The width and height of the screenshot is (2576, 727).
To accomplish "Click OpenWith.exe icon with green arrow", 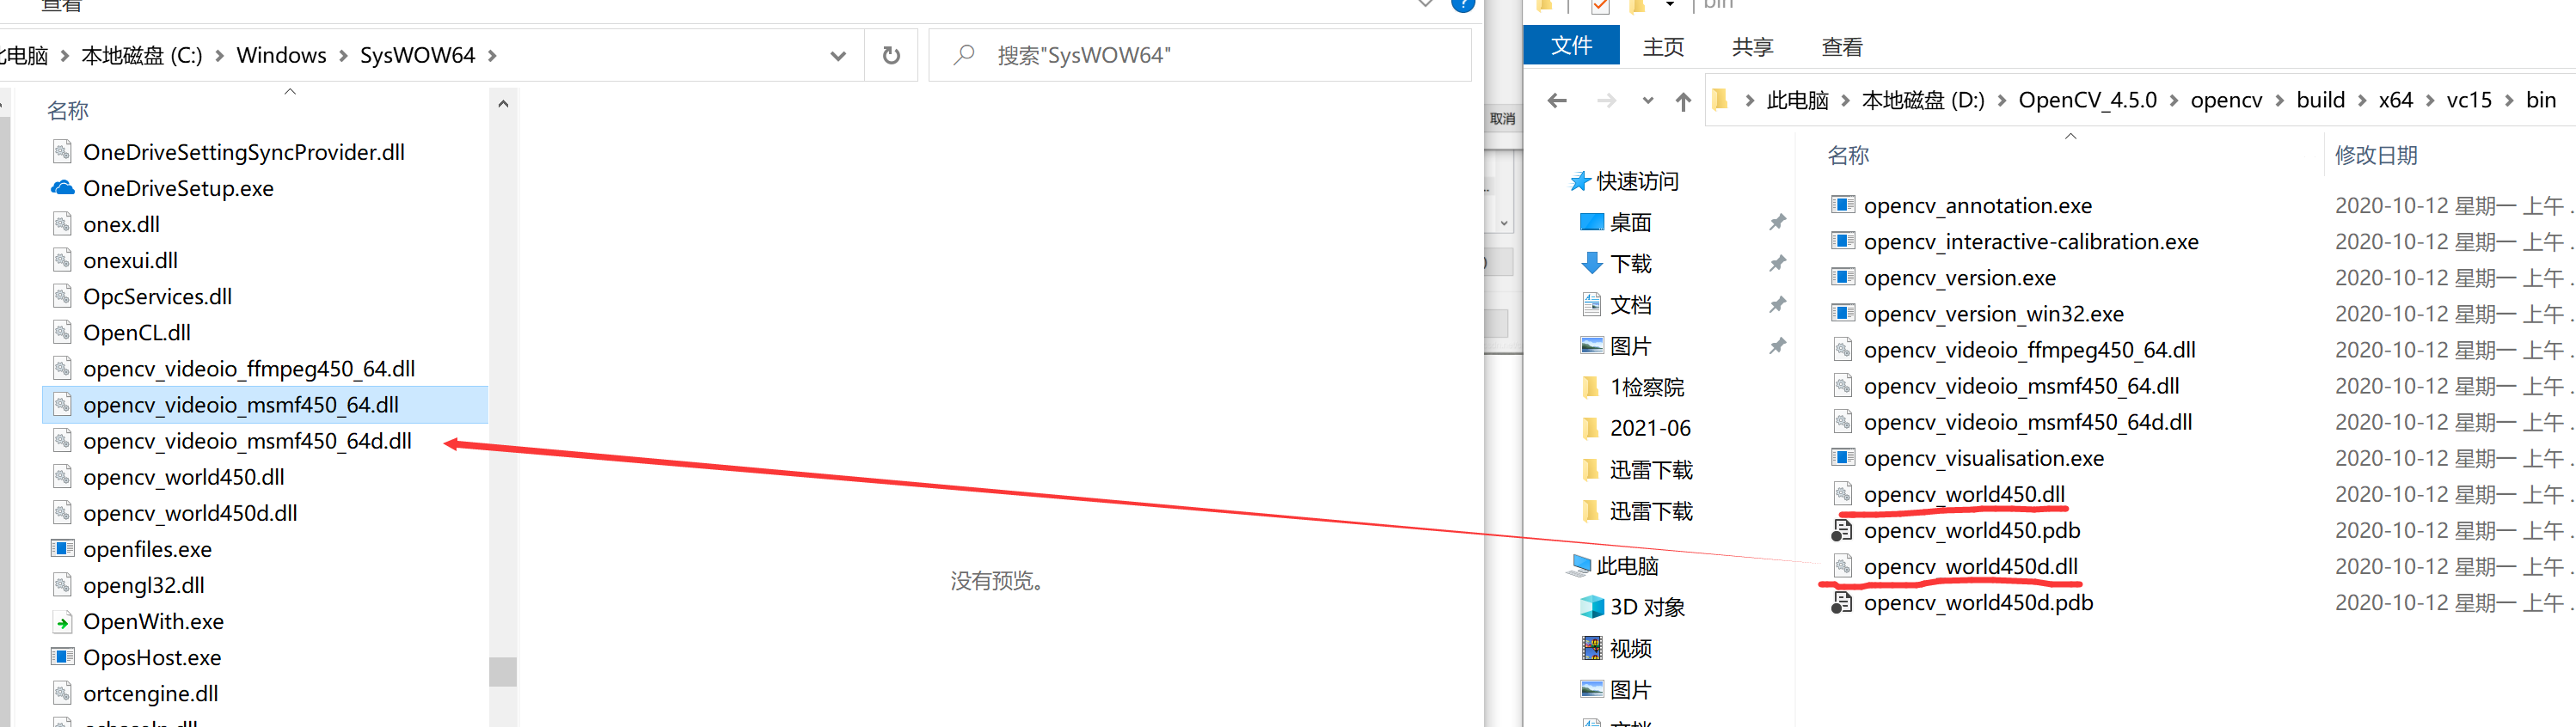I will pos(62,621).
